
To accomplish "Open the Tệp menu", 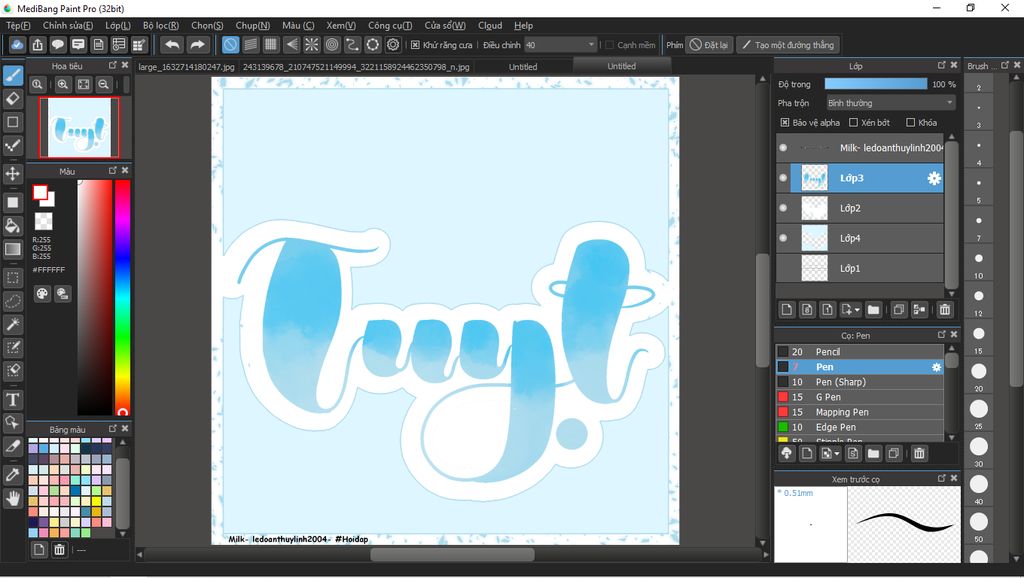I will pyautogui.click(x=18, y=25).
